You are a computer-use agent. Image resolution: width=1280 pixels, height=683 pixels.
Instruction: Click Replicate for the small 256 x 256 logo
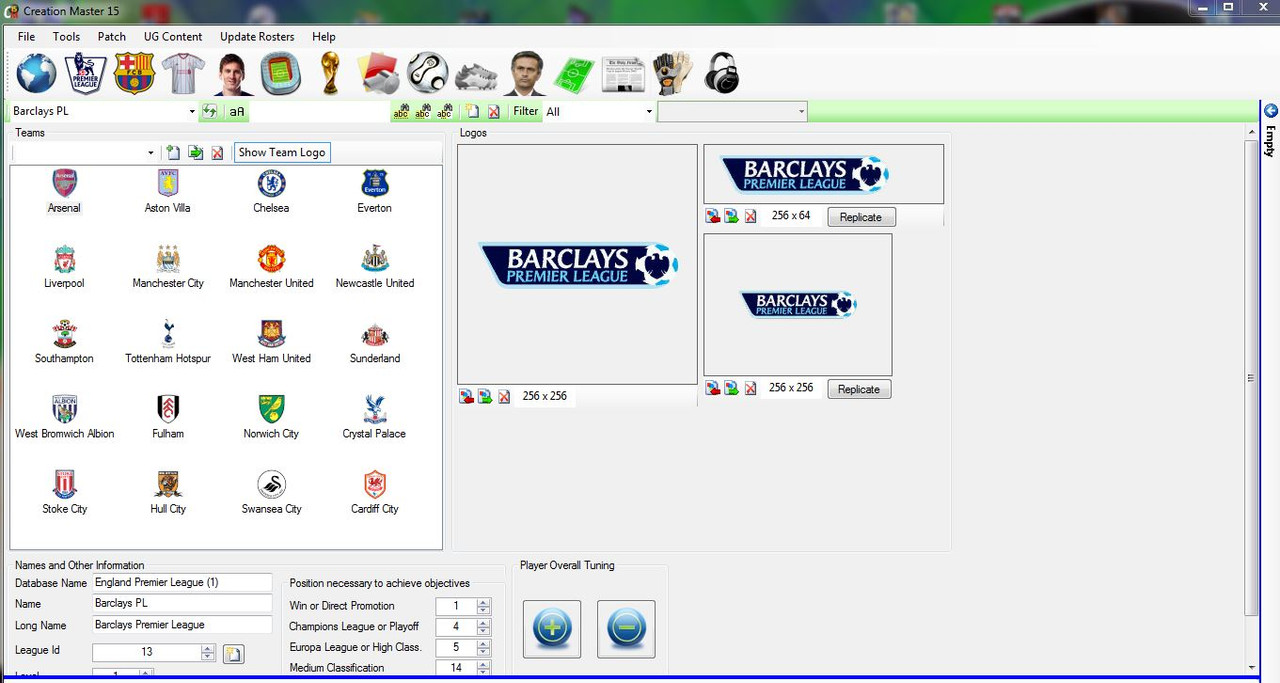point(859,389)
